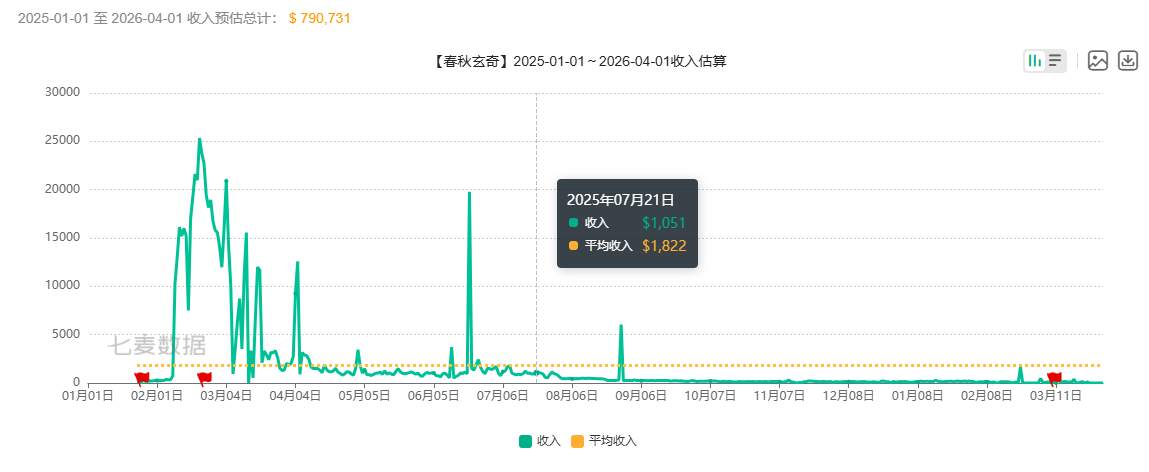Switch to bar chart view icon
Viewport: 1149px width, 472px height.
click(x=1035, y=61)
